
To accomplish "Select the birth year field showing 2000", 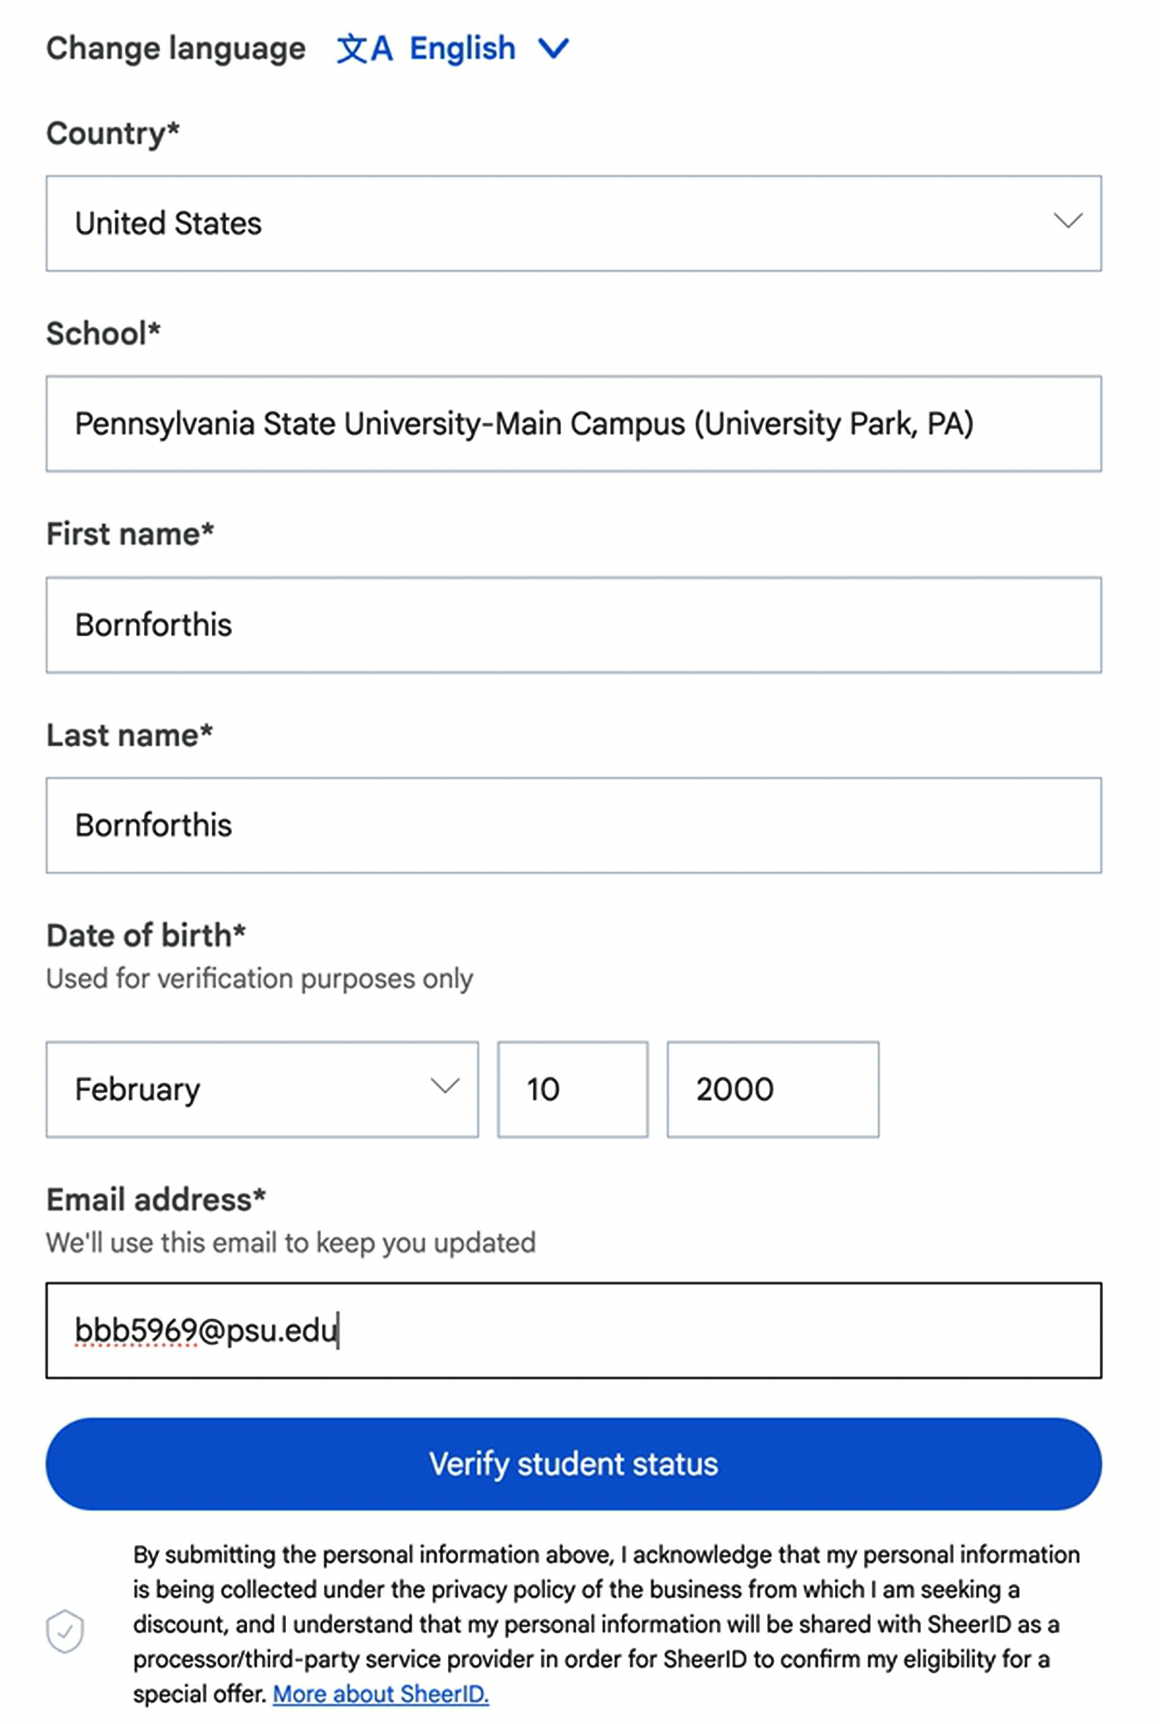I will pyautogui.click(x=773, y=1089).
